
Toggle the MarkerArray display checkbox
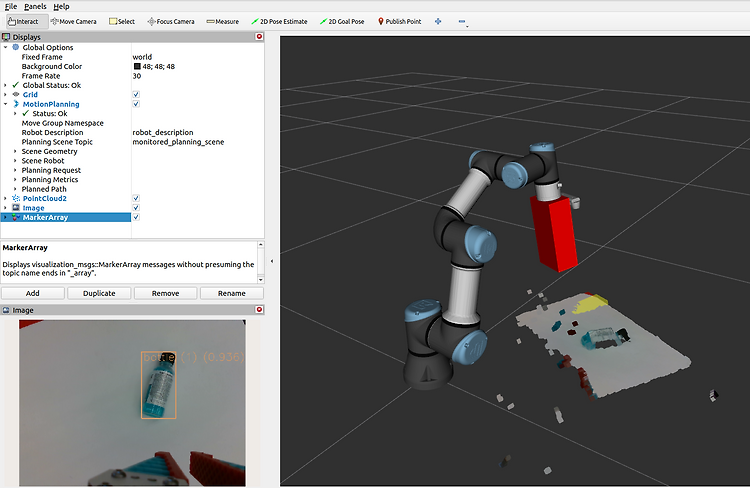pyautogui.click(x=136, y=217)
